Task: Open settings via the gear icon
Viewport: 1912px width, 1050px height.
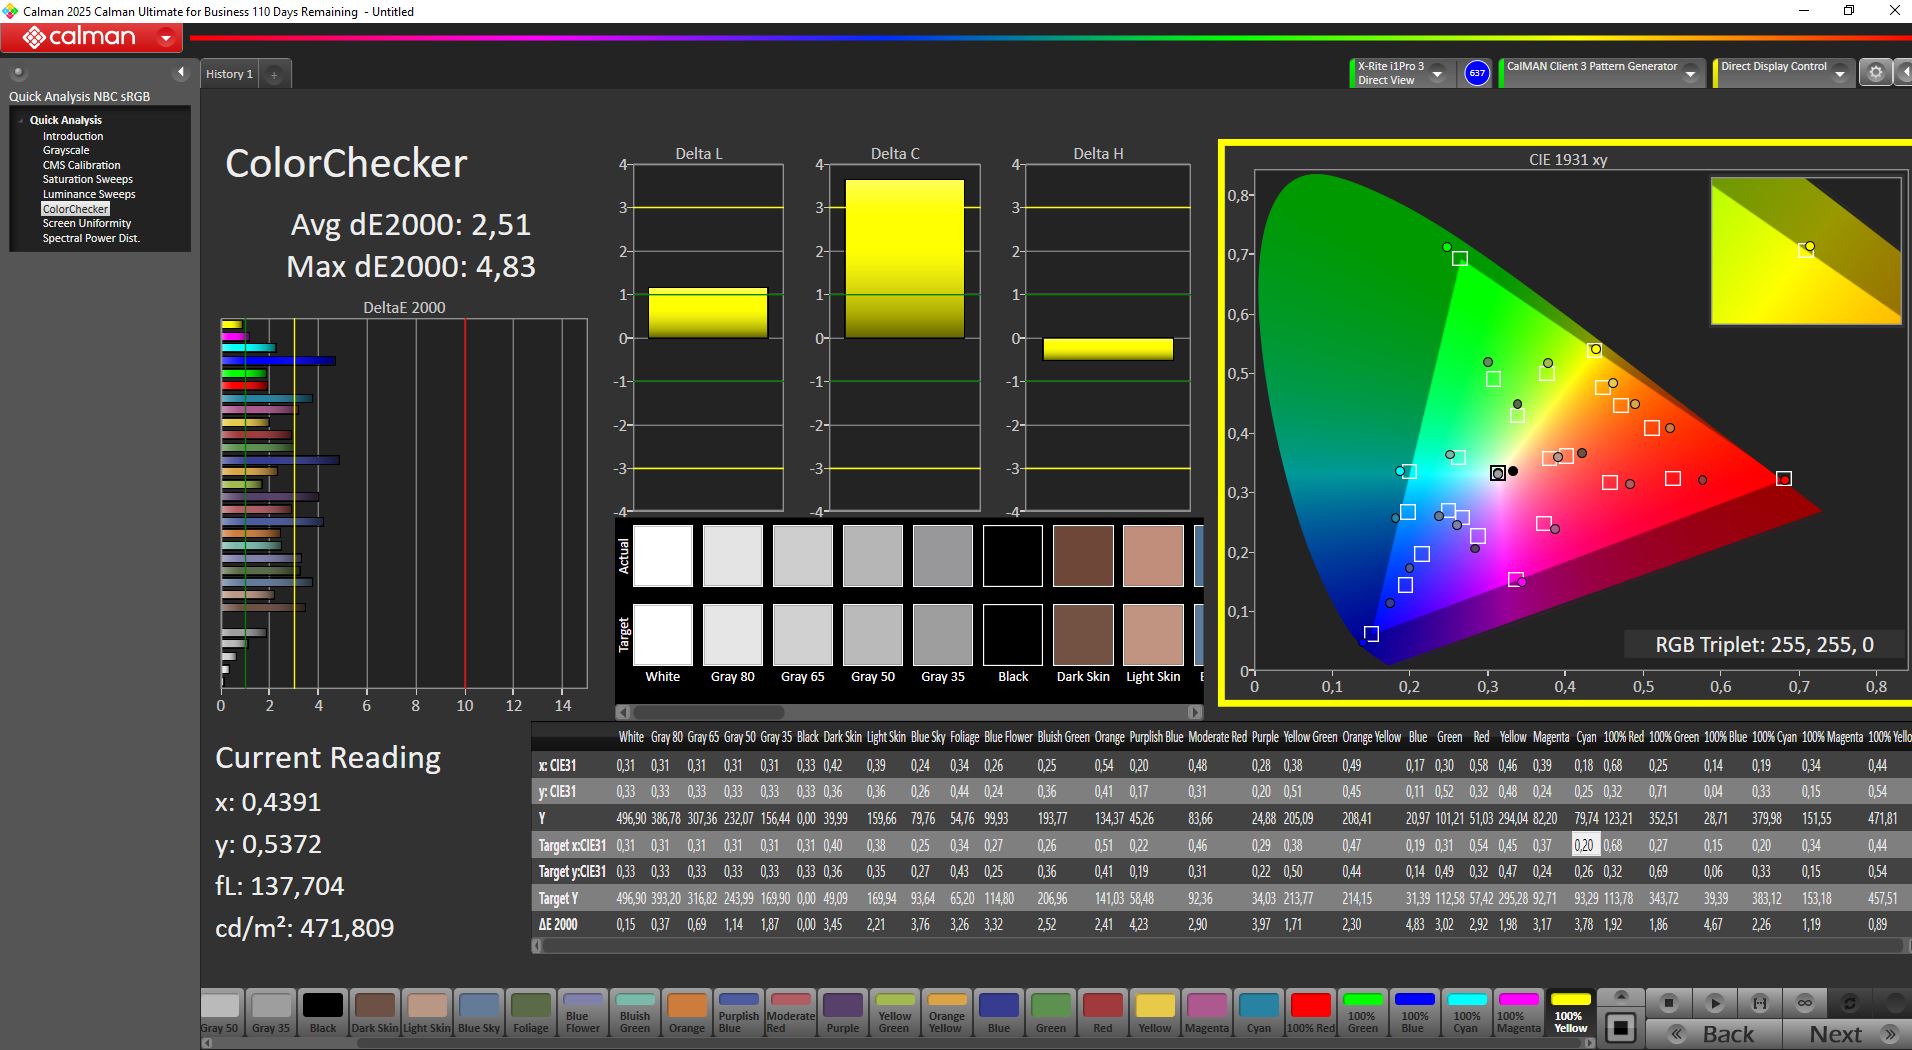Action: (x=1876, y=73)
